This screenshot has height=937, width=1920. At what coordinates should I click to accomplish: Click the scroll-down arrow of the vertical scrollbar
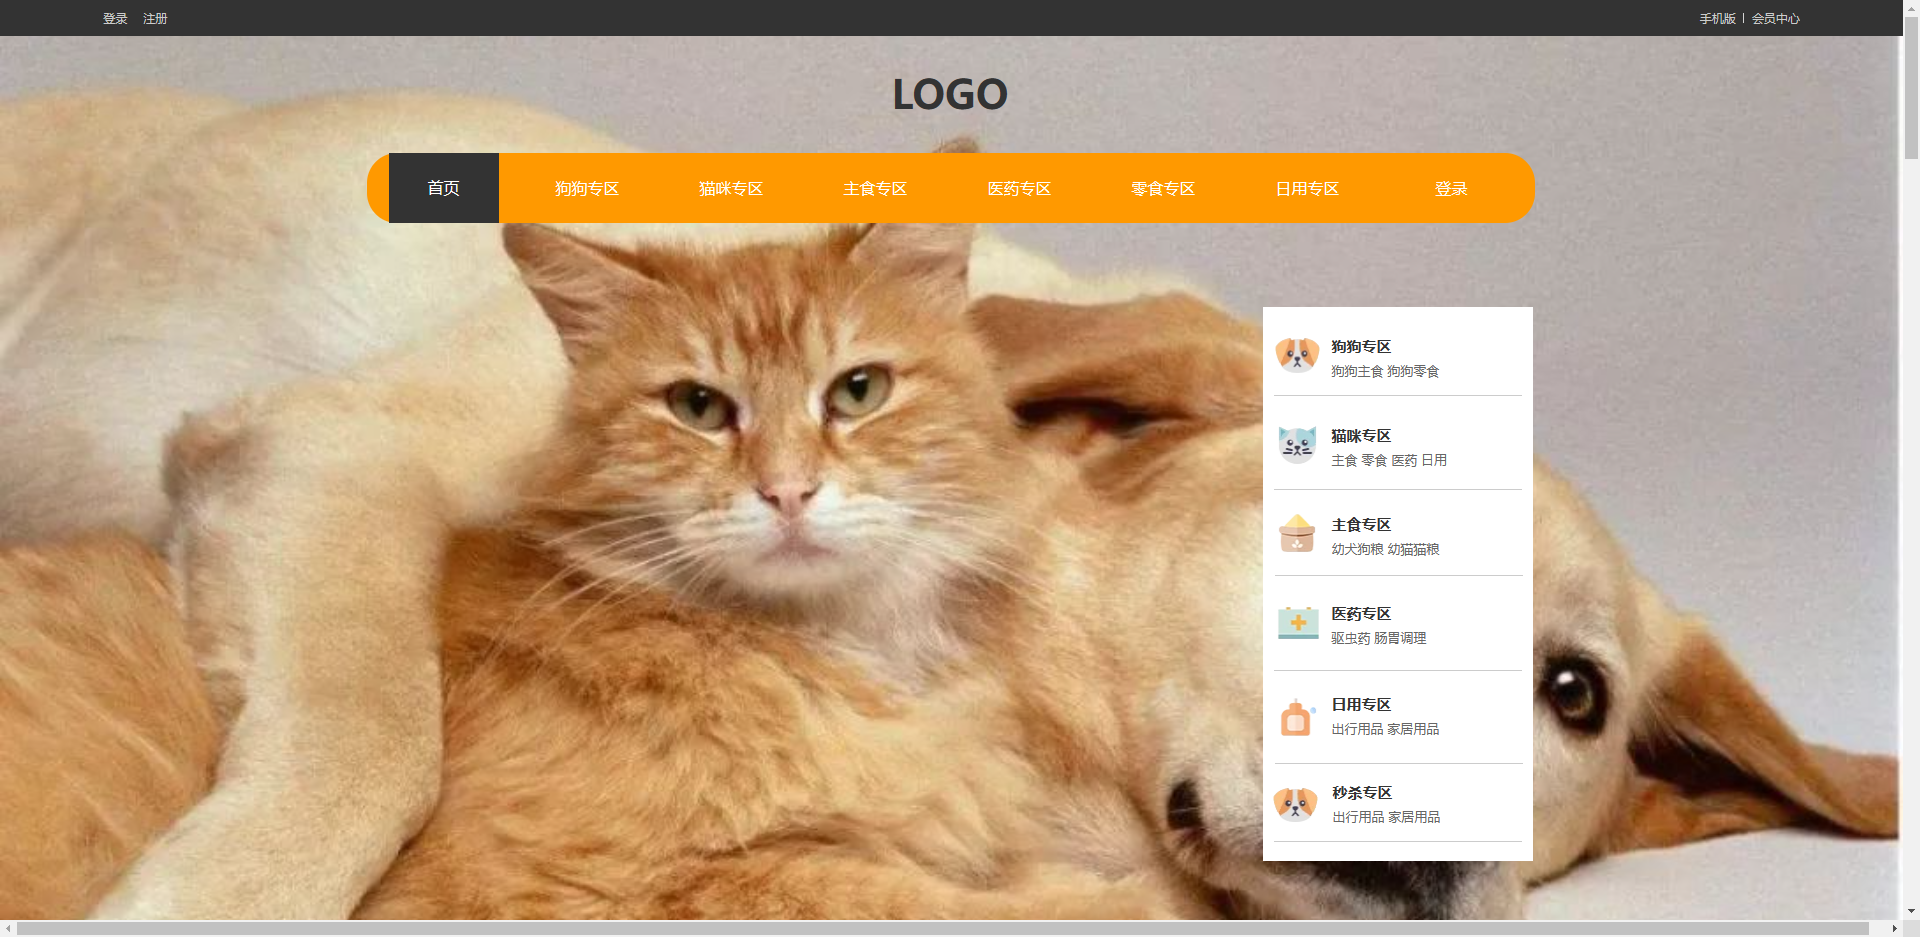pos(1911,912)
